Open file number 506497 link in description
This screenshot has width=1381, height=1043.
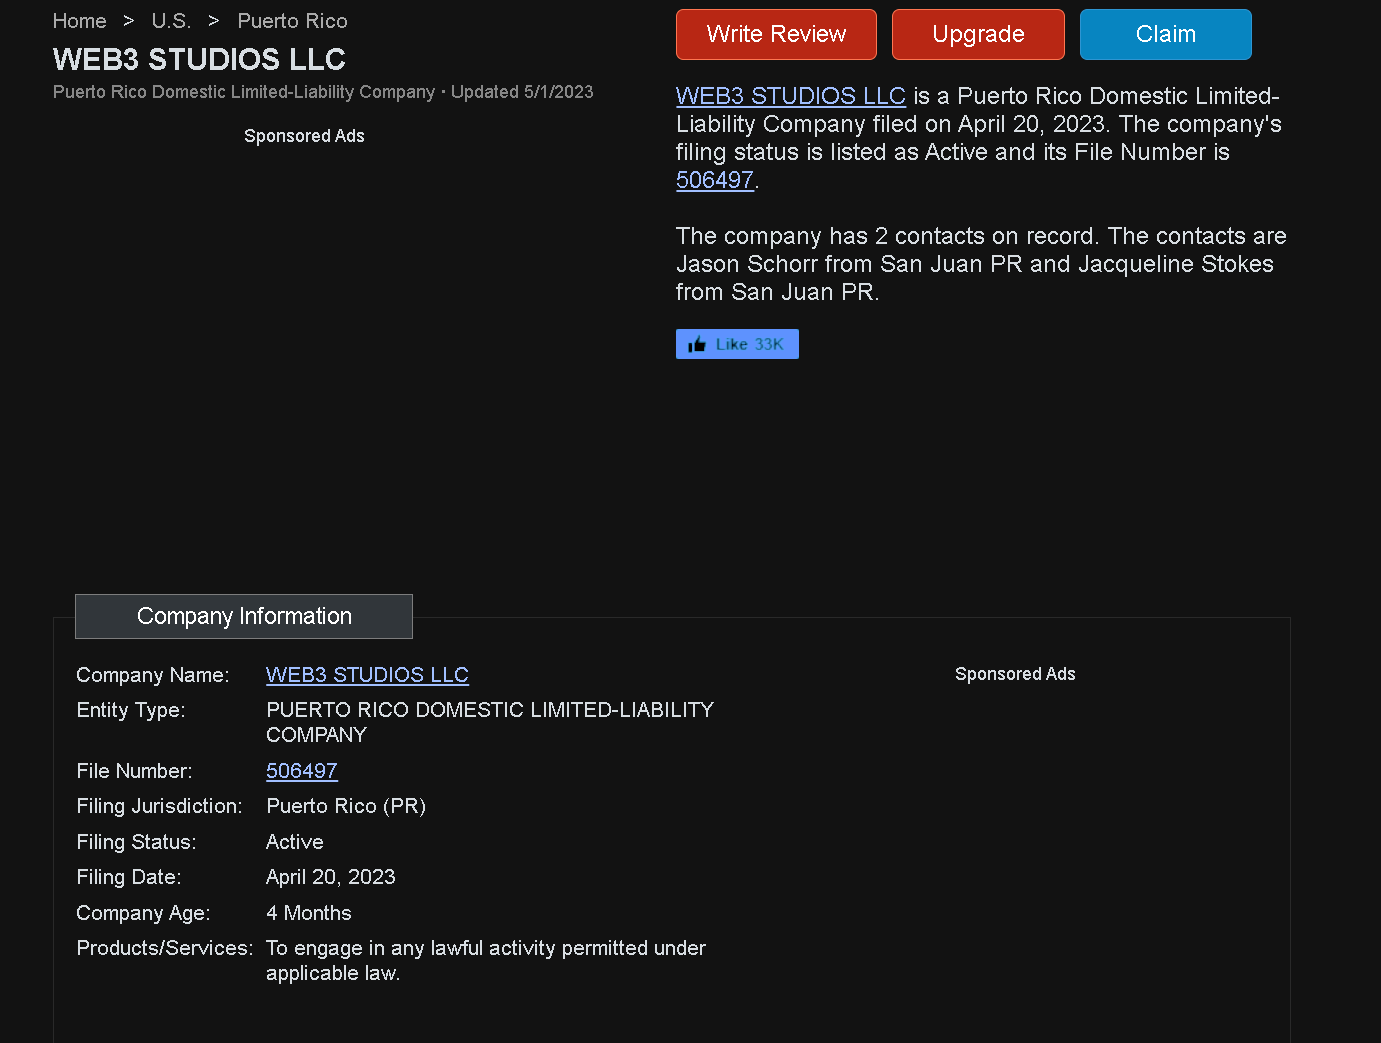coord(715,180)
